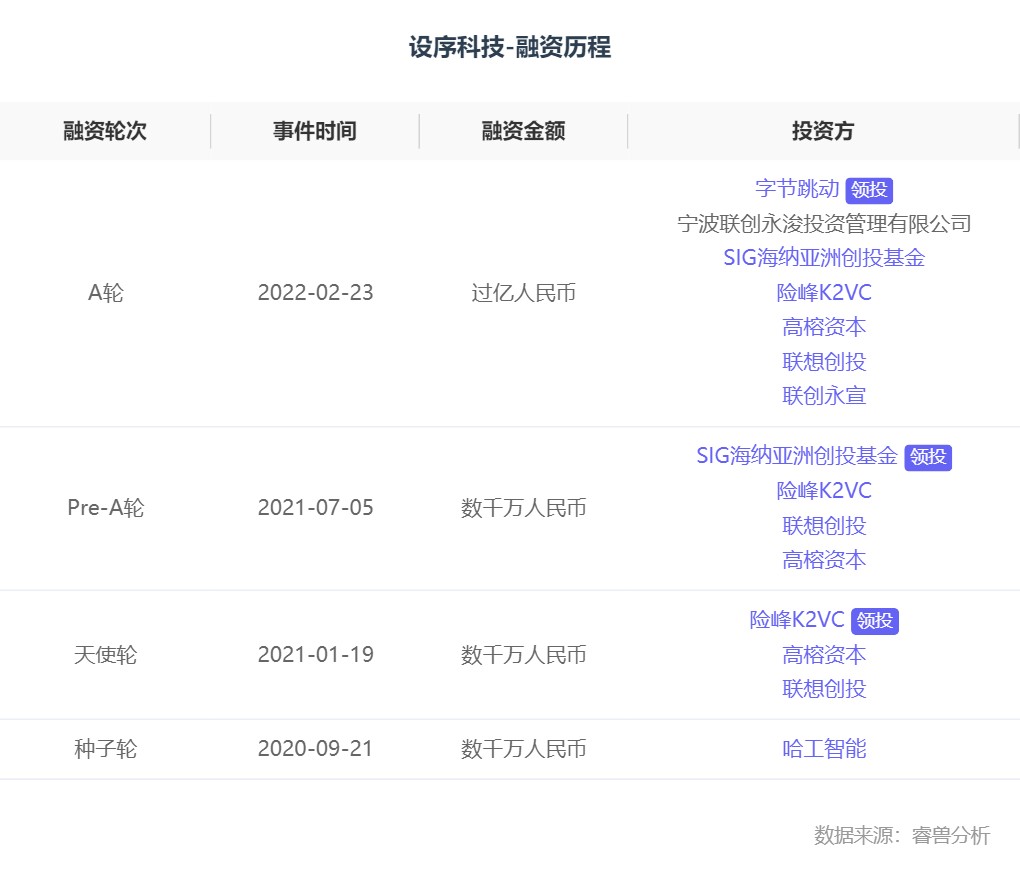Image resolution: width=1020 pixels, height=889 pixels.
Task: Open 高榕资本 link in the Pre-A轮 row
Action: 824,560
